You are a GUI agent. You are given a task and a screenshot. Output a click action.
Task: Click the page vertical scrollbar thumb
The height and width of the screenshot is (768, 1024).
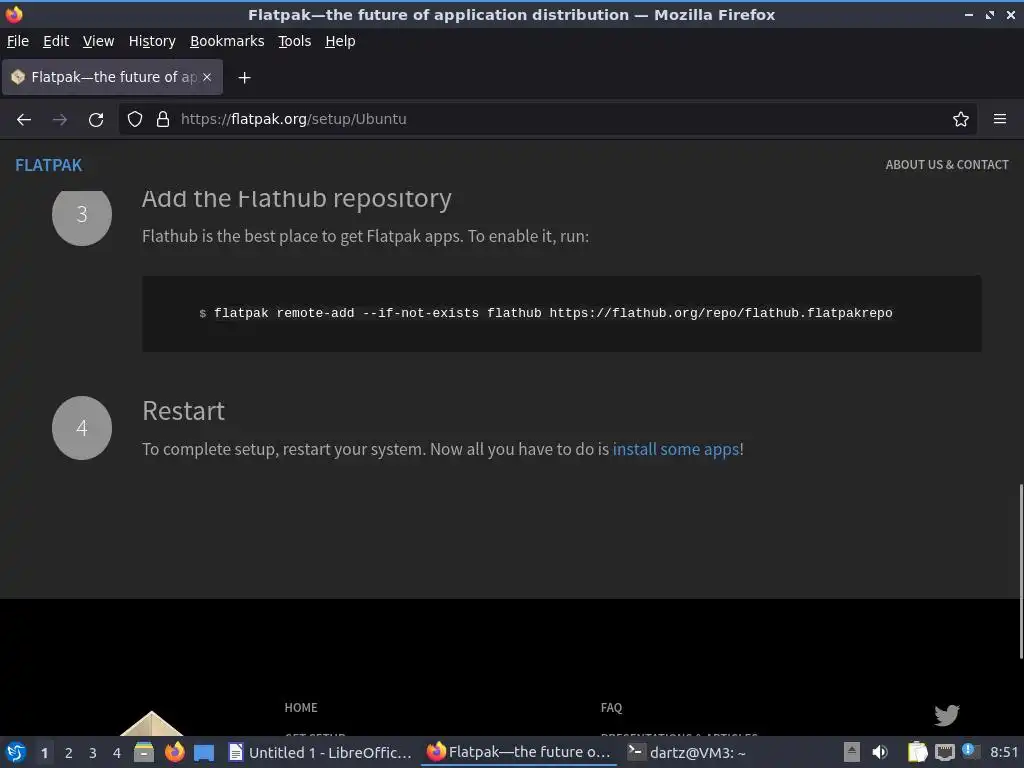1021,571
